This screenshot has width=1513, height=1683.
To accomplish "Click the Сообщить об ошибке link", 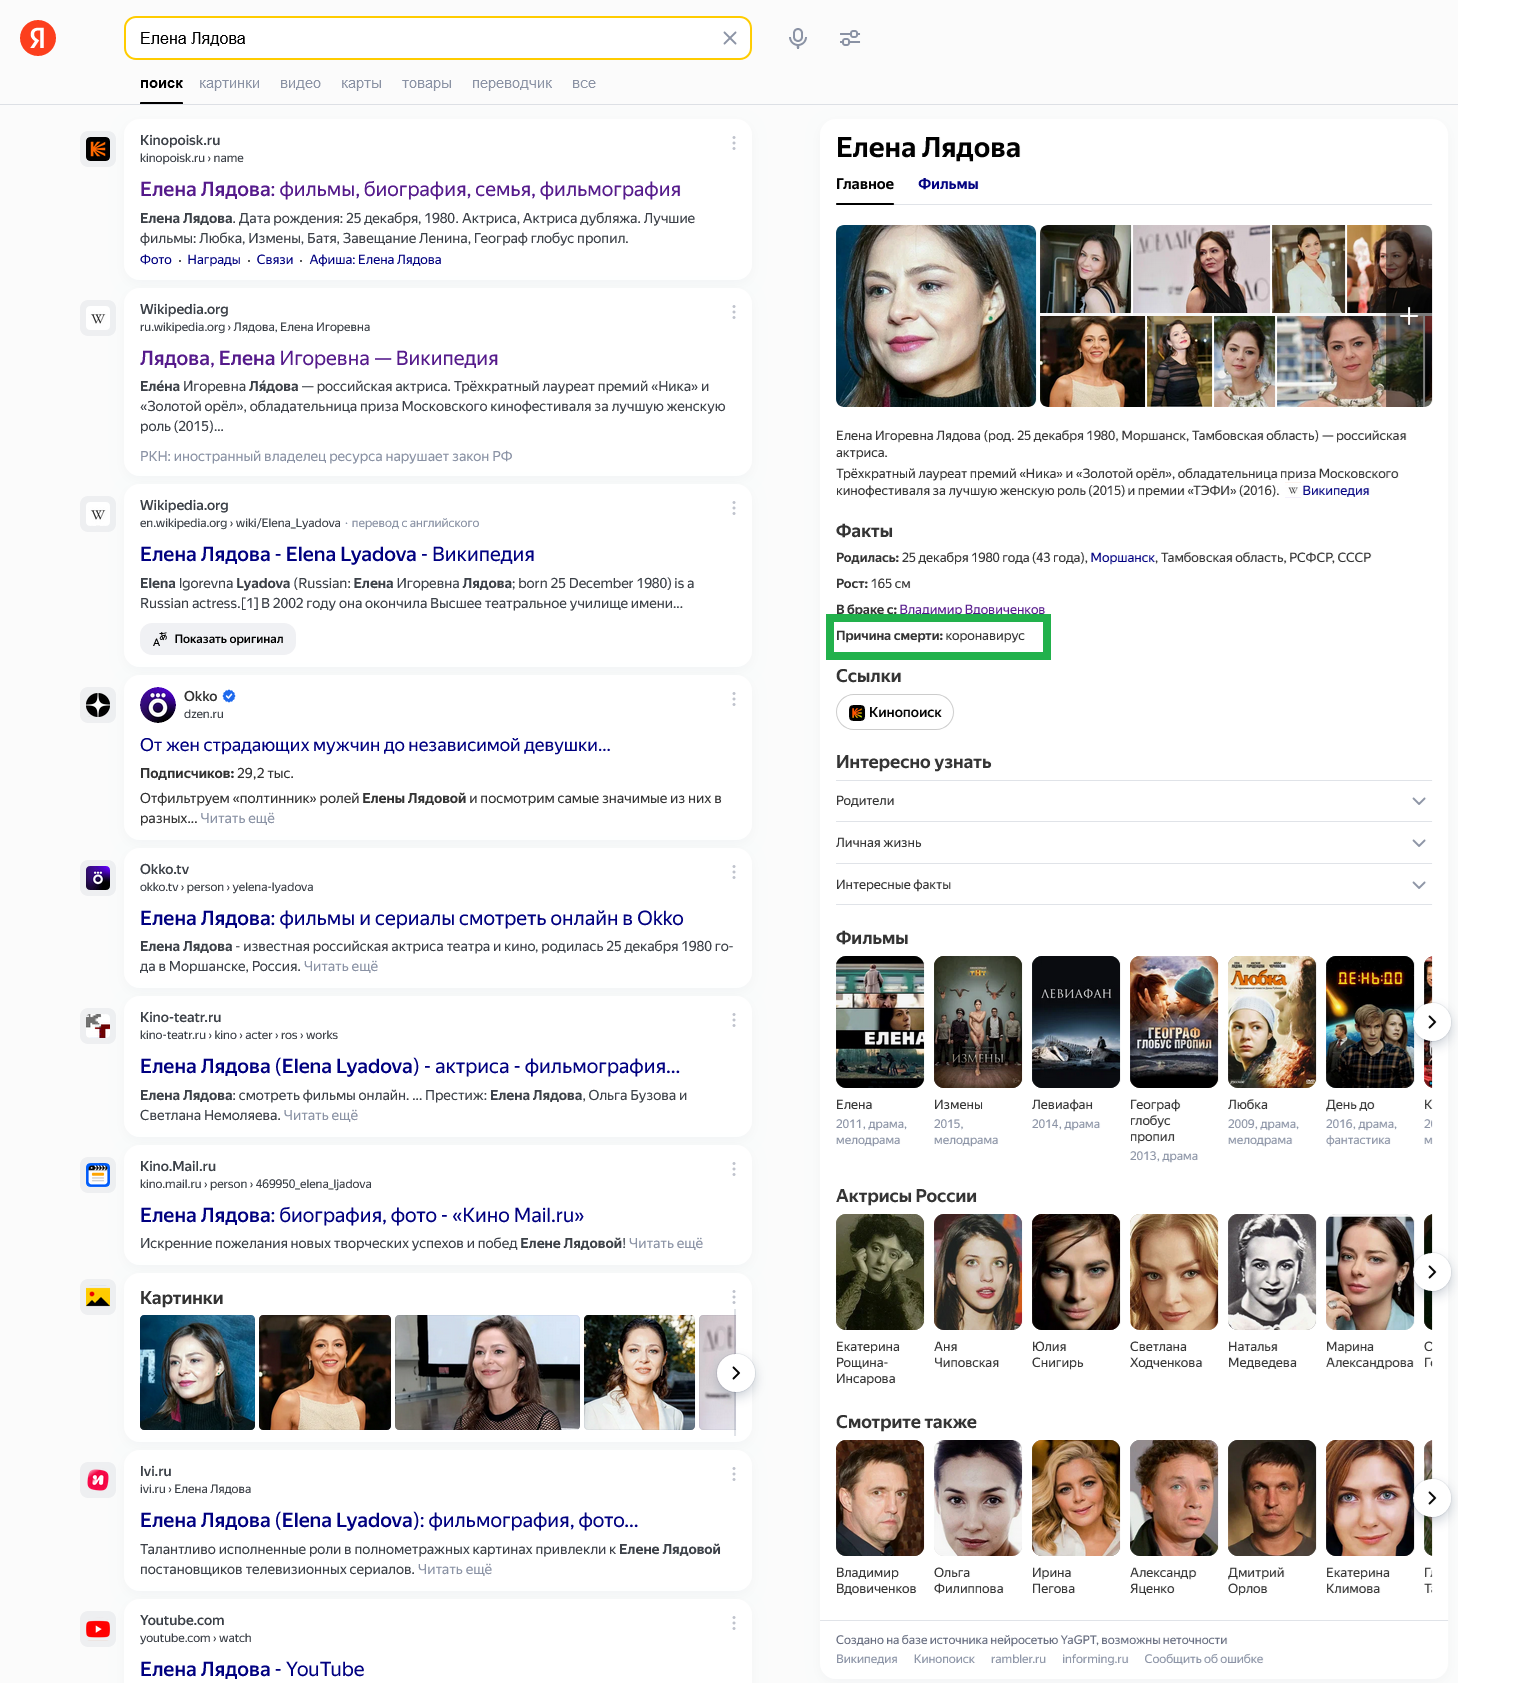I will coord(1203,1659).
